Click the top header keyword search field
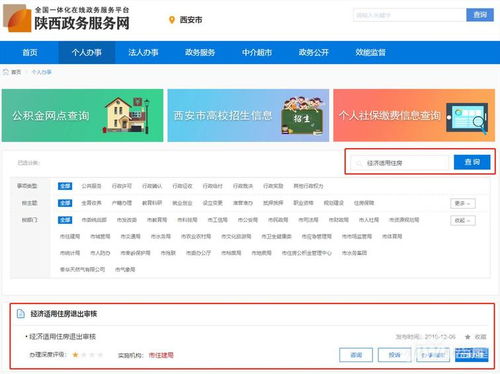Screen dimensions: 500x374 [x=409, y=15]
